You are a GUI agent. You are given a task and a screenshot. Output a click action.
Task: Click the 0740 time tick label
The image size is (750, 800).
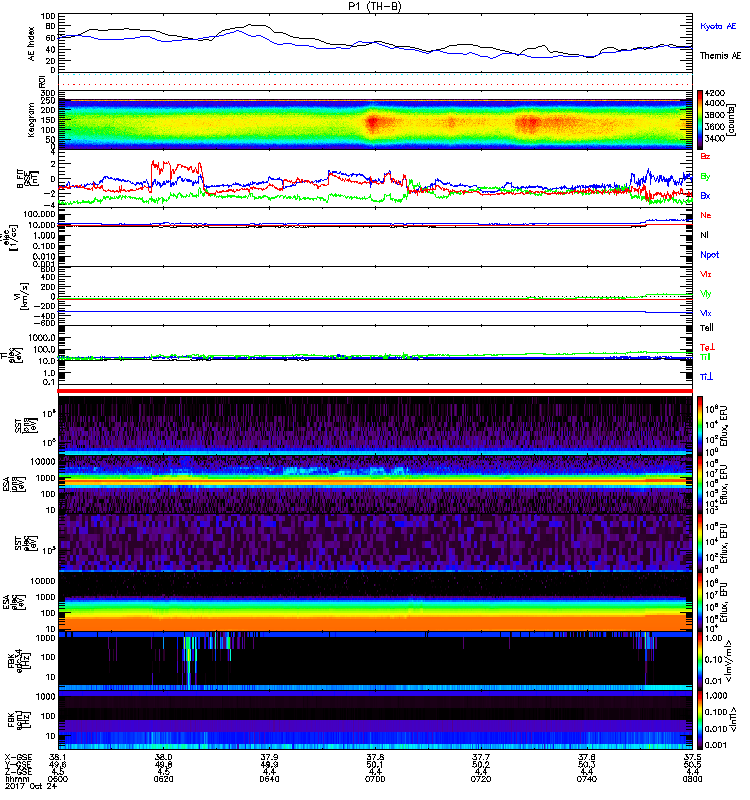587,779
